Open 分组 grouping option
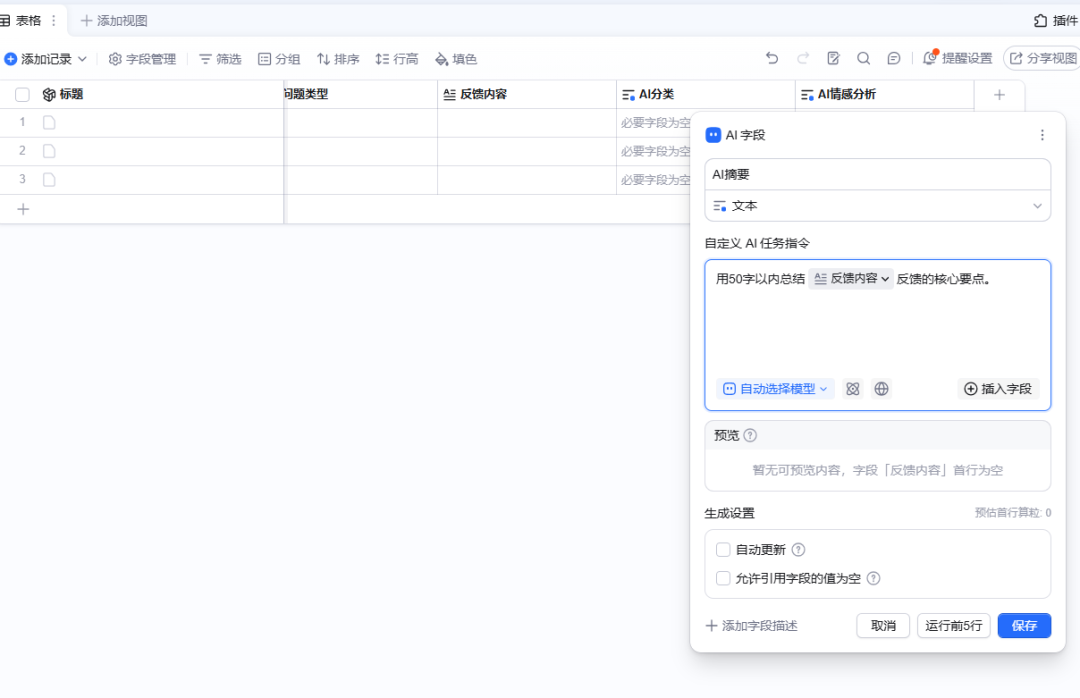The height and width of the screenshot is (698, 1080). point(279,59)
